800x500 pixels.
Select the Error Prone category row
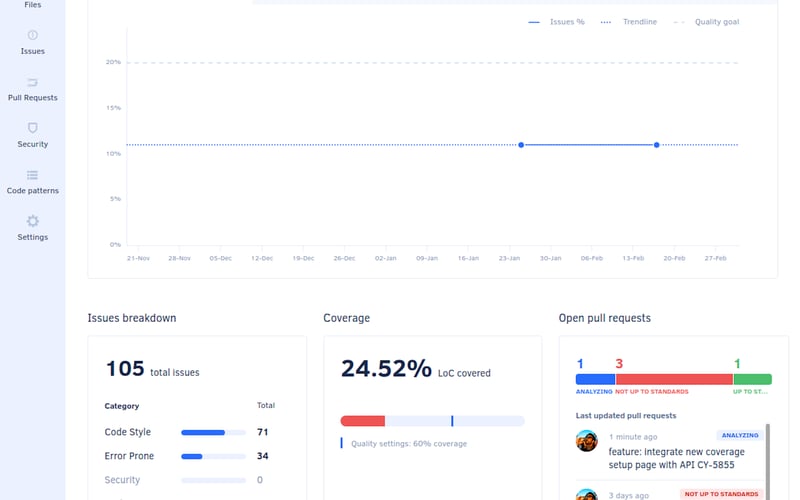[186, 456]
